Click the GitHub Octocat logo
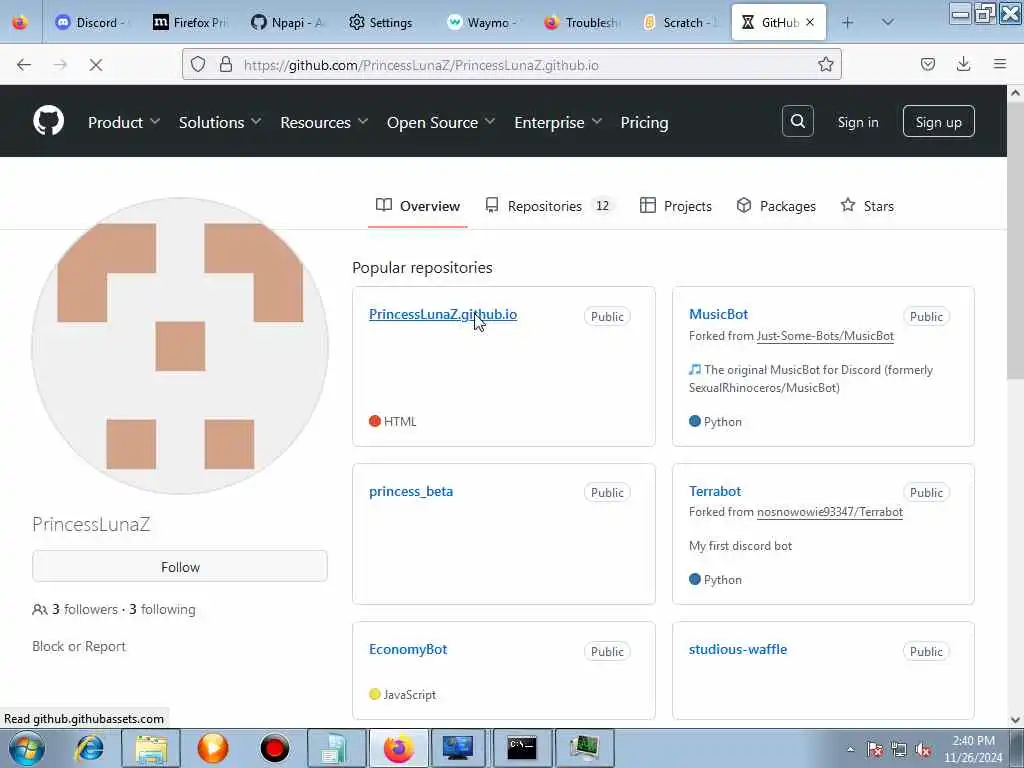This screenshot has width=1024, height=768. 48,121
